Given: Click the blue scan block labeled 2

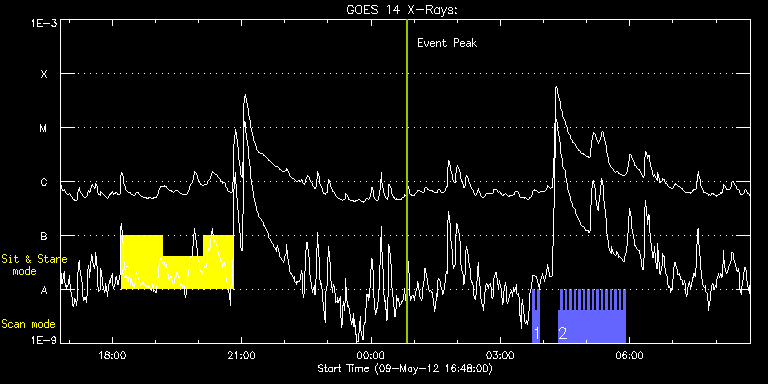Looking at the screenshot, I should pos(592,316).
